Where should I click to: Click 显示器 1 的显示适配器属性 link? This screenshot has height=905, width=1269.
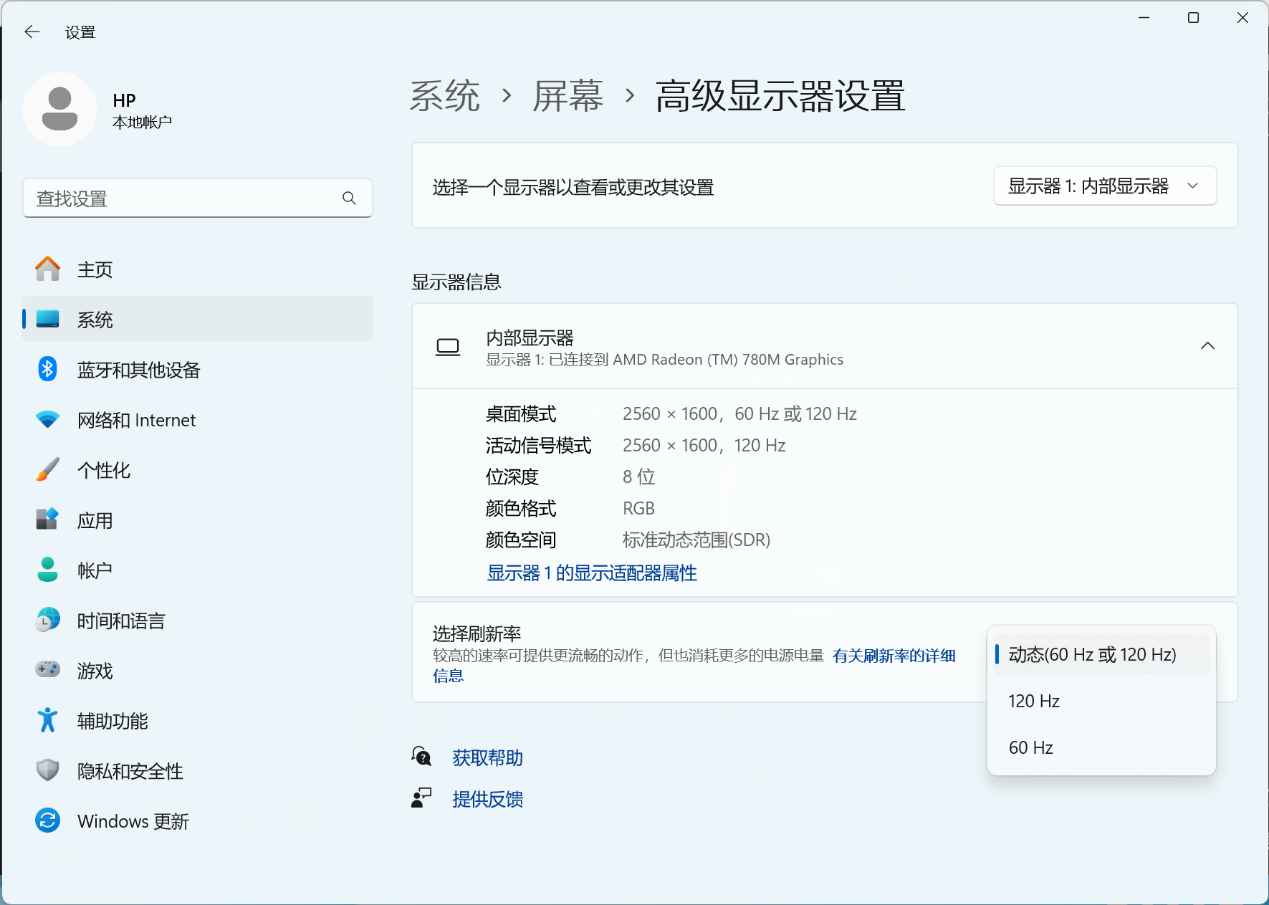591,573
